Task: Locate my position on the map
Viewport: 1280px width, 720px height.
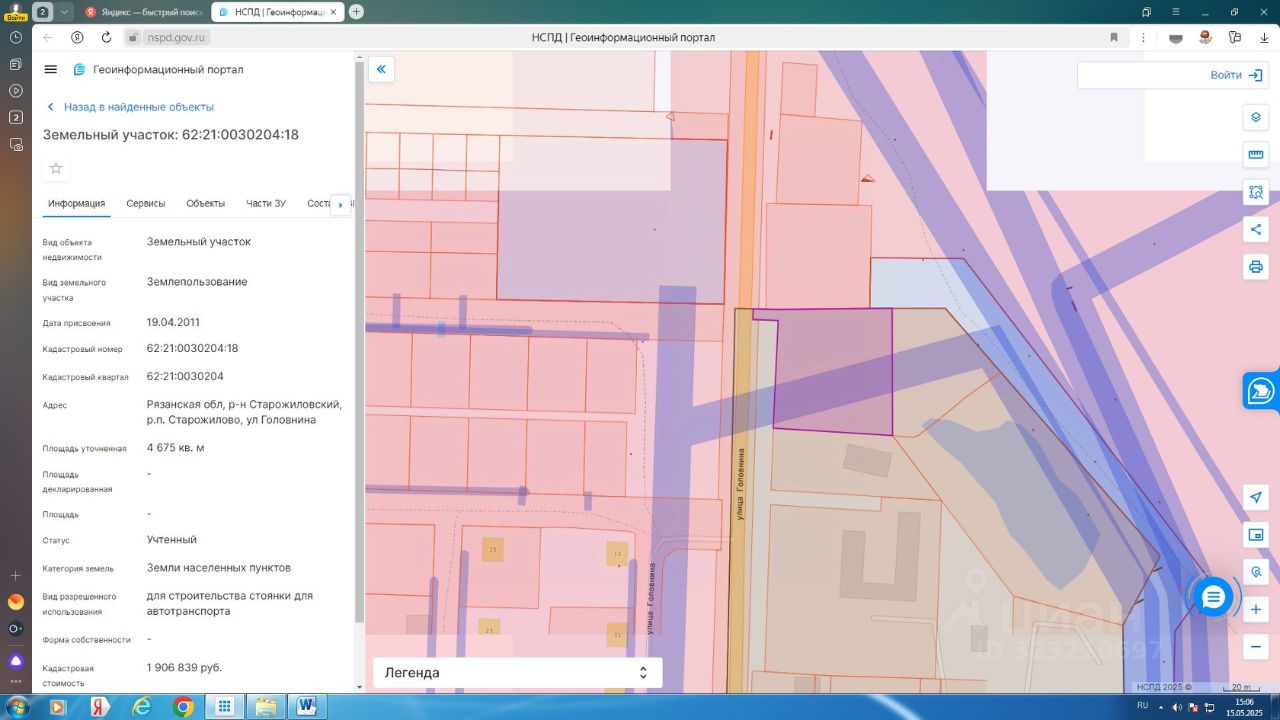Action: (1256, 498)
